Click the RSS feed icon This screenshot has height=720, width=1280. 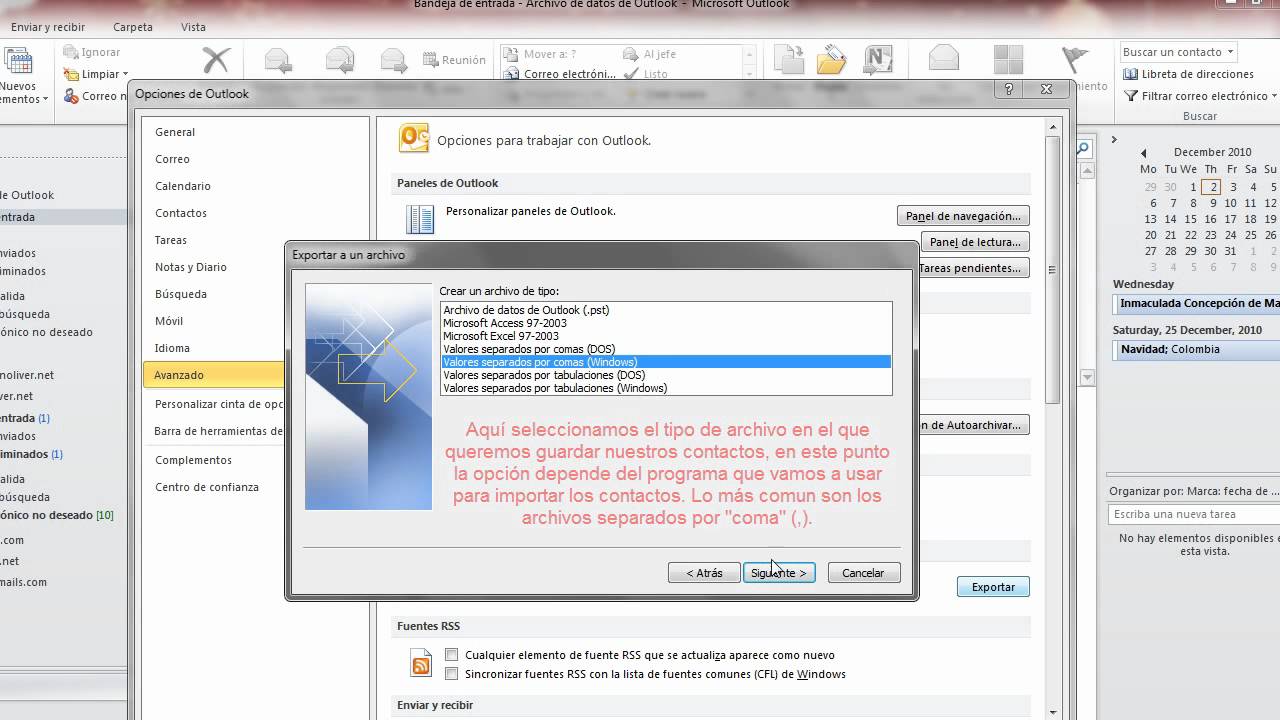(421, 665)
